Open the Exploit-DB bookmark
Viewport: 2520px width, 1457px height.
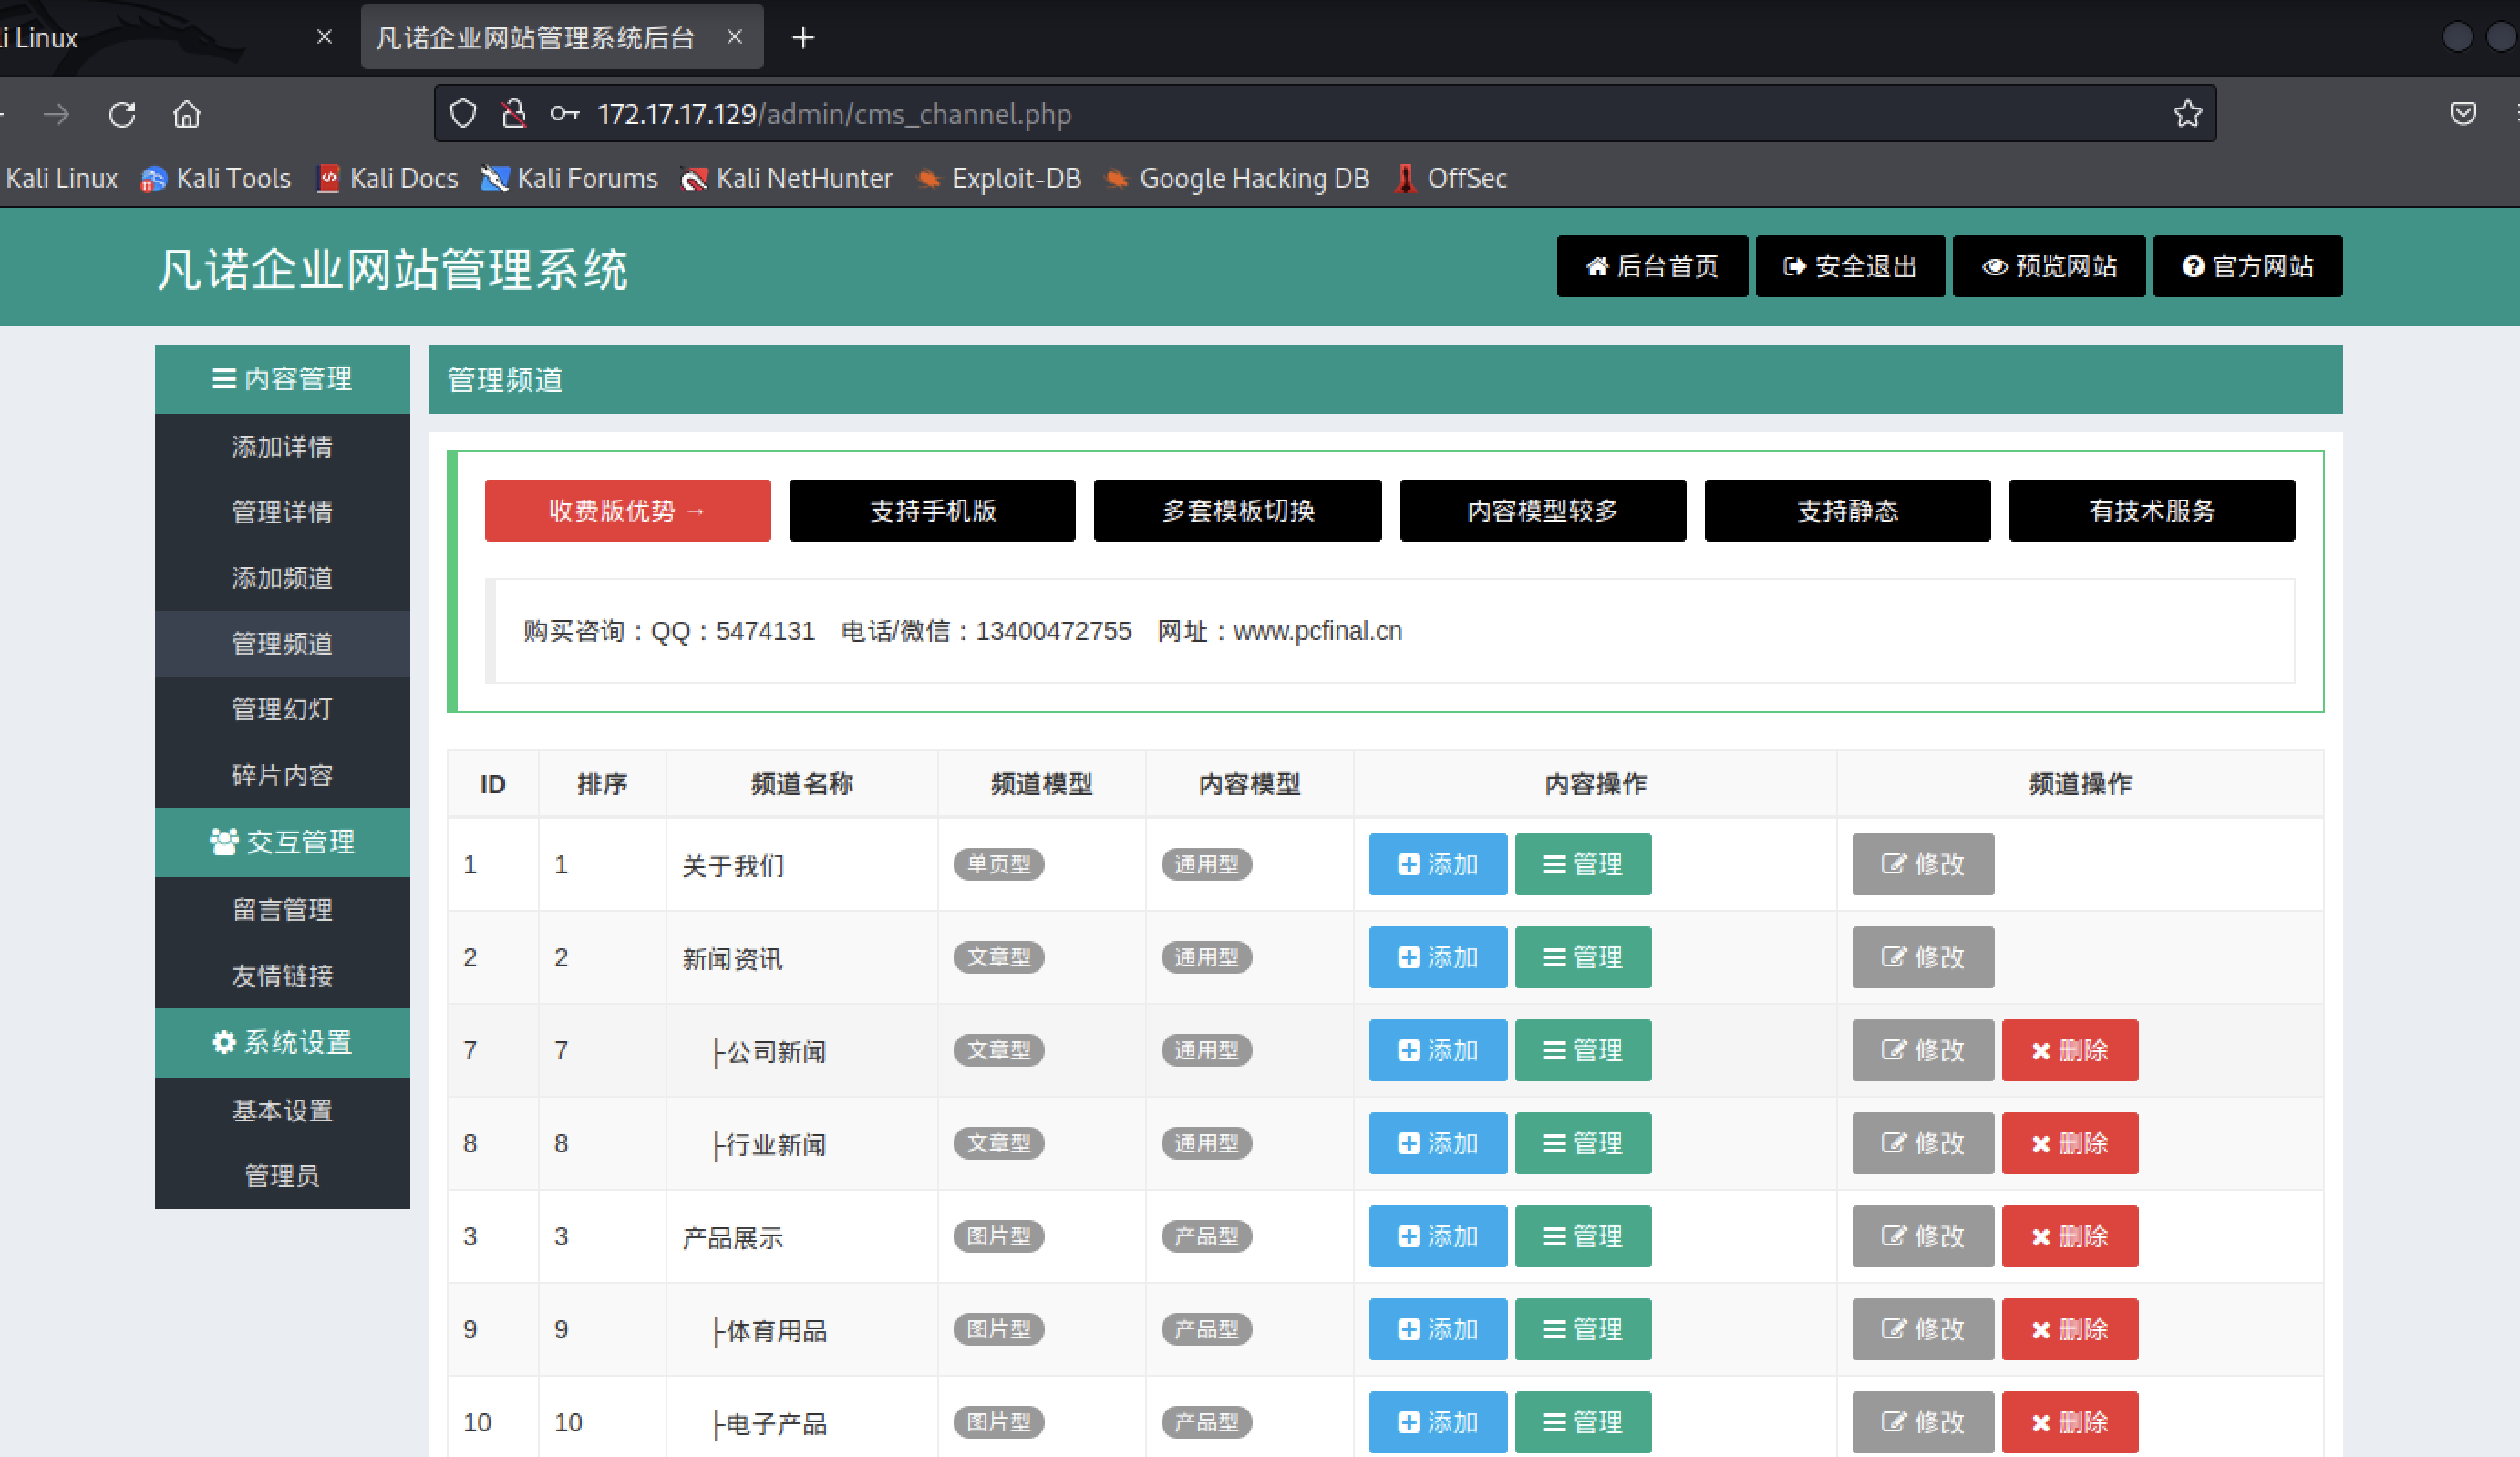click(x=999, y=178)
